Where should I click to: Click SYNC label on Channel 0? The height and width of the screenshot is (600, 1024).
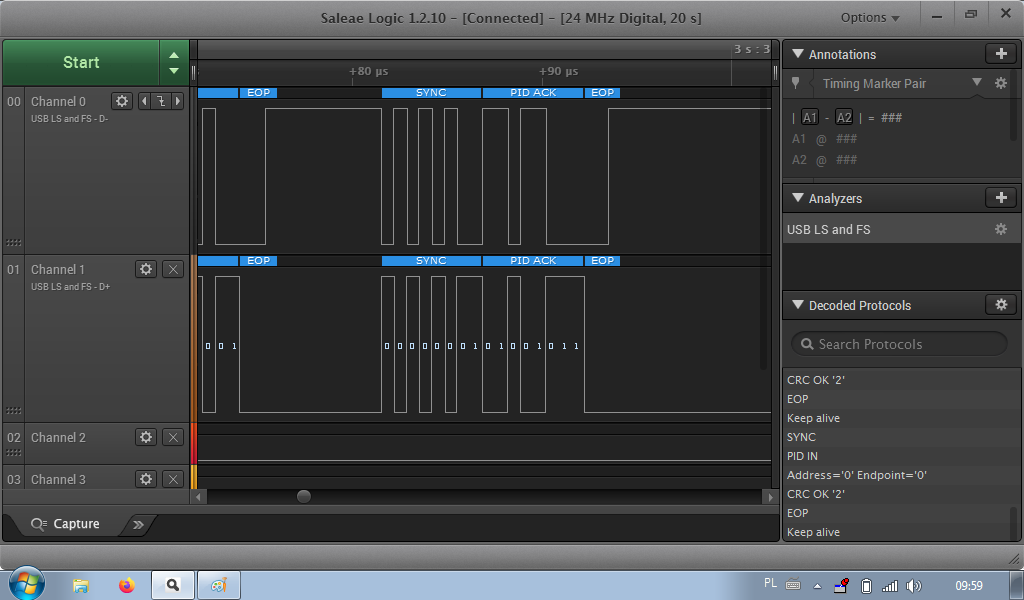click(x=431, y=93)
